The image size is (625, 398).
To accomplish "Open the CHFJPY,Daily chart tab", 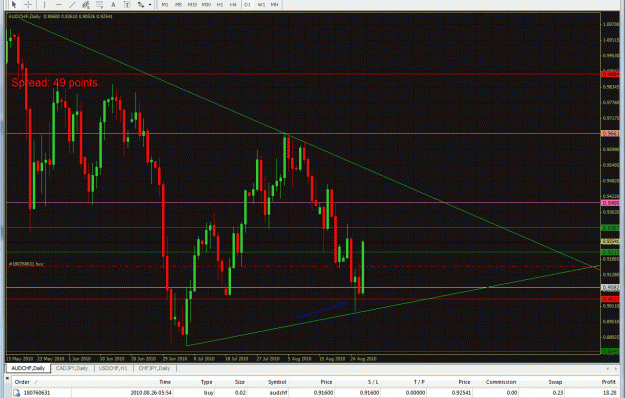I will (154, 368).
